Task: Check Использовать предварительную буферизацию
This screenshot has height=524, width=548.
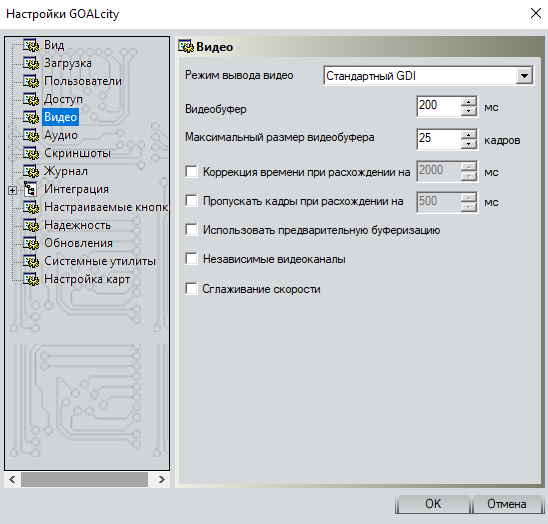Action: click(x=192, y=230)
